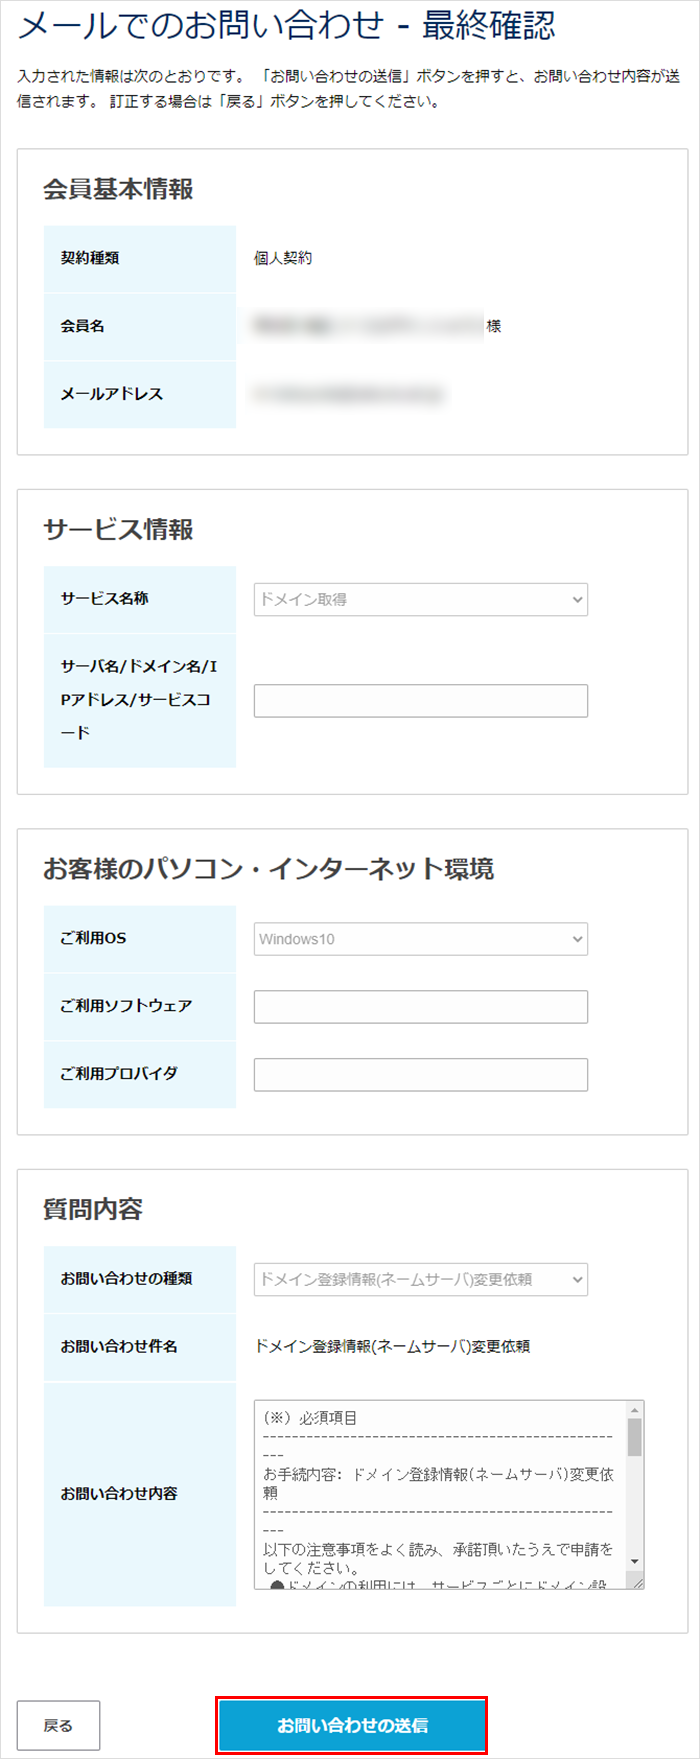The width and height of the screenshot is (700, 1759).
Task: Open the お問い合わせの種類 dropdown
Action: (x=420, y=1279)
